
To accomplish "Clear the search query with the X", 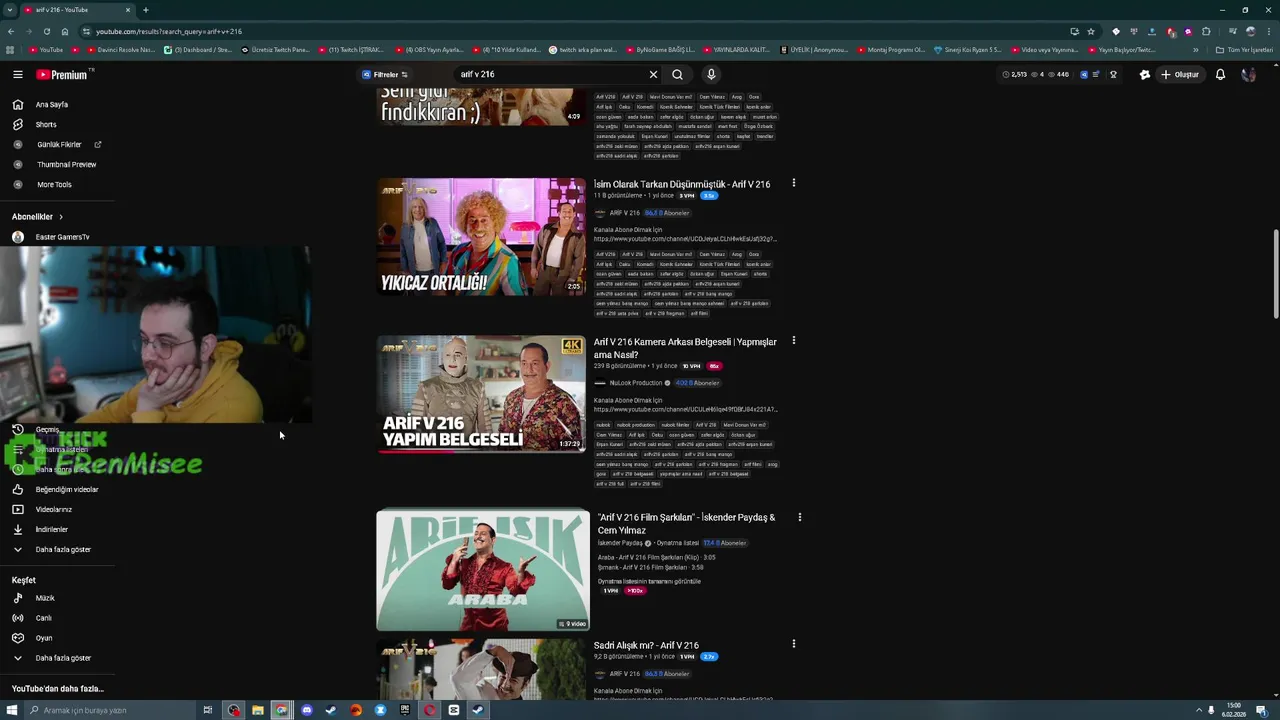I will pyautogui.click(x=653, y=74).
